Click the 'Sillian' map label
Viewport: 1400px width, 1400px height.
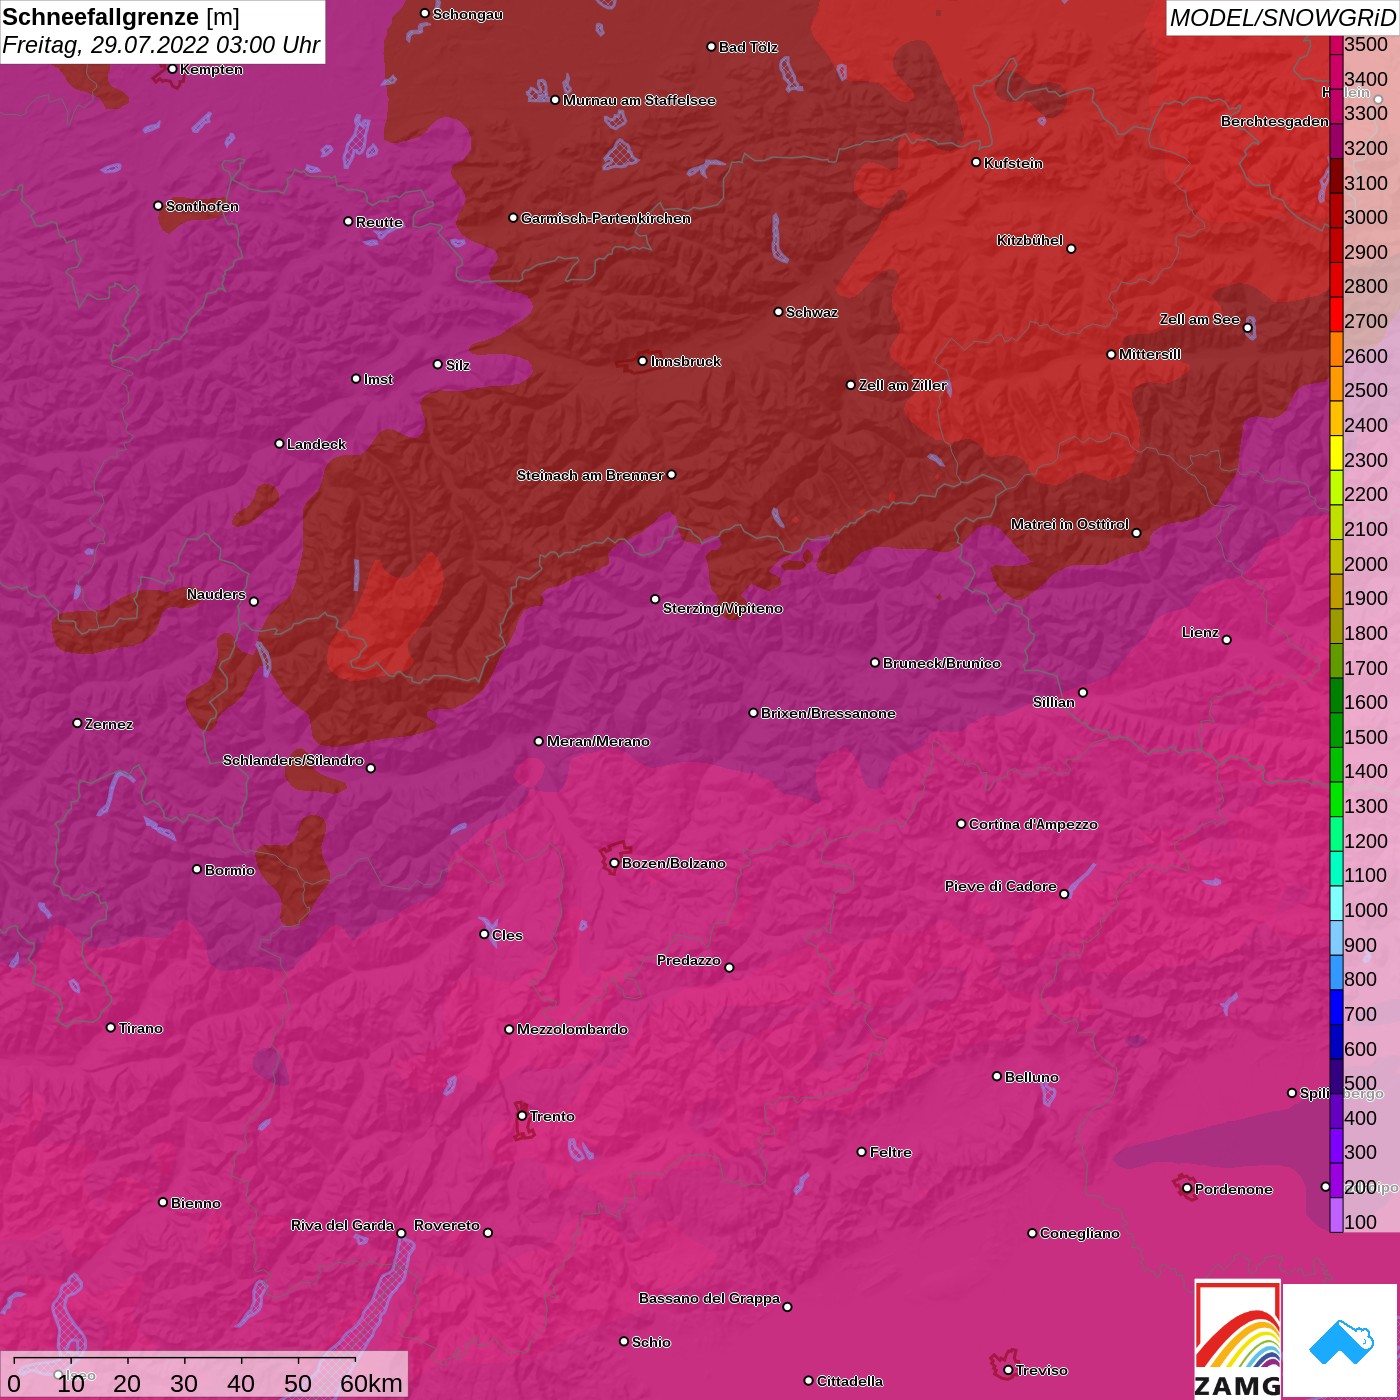click(1054, 702)
